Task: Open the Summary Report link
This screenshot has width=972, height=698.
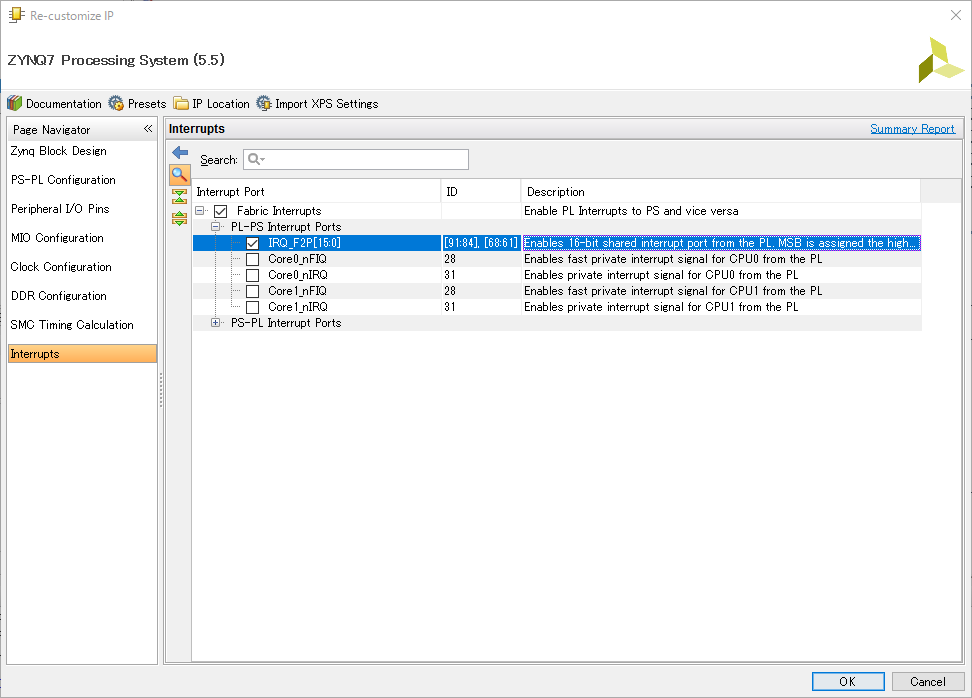Action: (912, 129)
